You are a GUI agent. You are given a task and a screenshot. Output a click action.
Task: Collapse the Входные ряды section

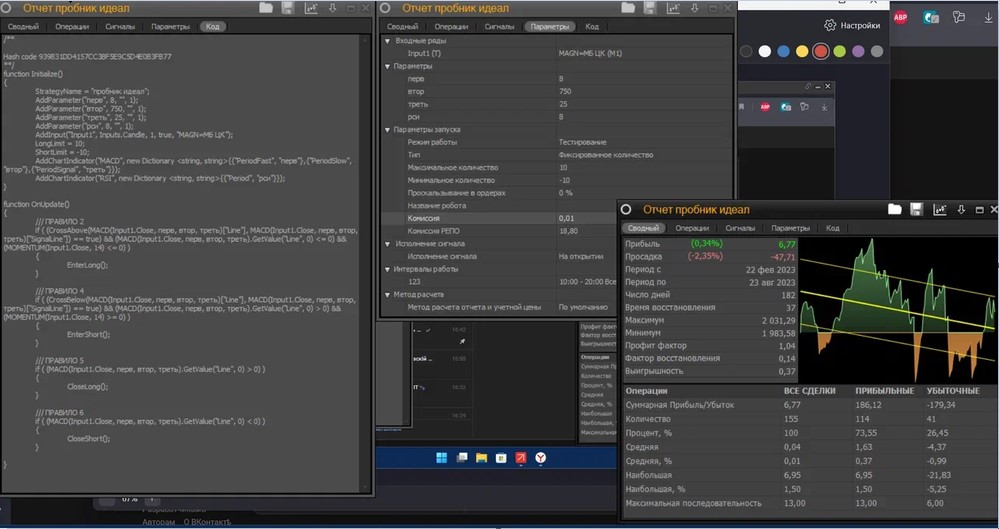point(389,41)
